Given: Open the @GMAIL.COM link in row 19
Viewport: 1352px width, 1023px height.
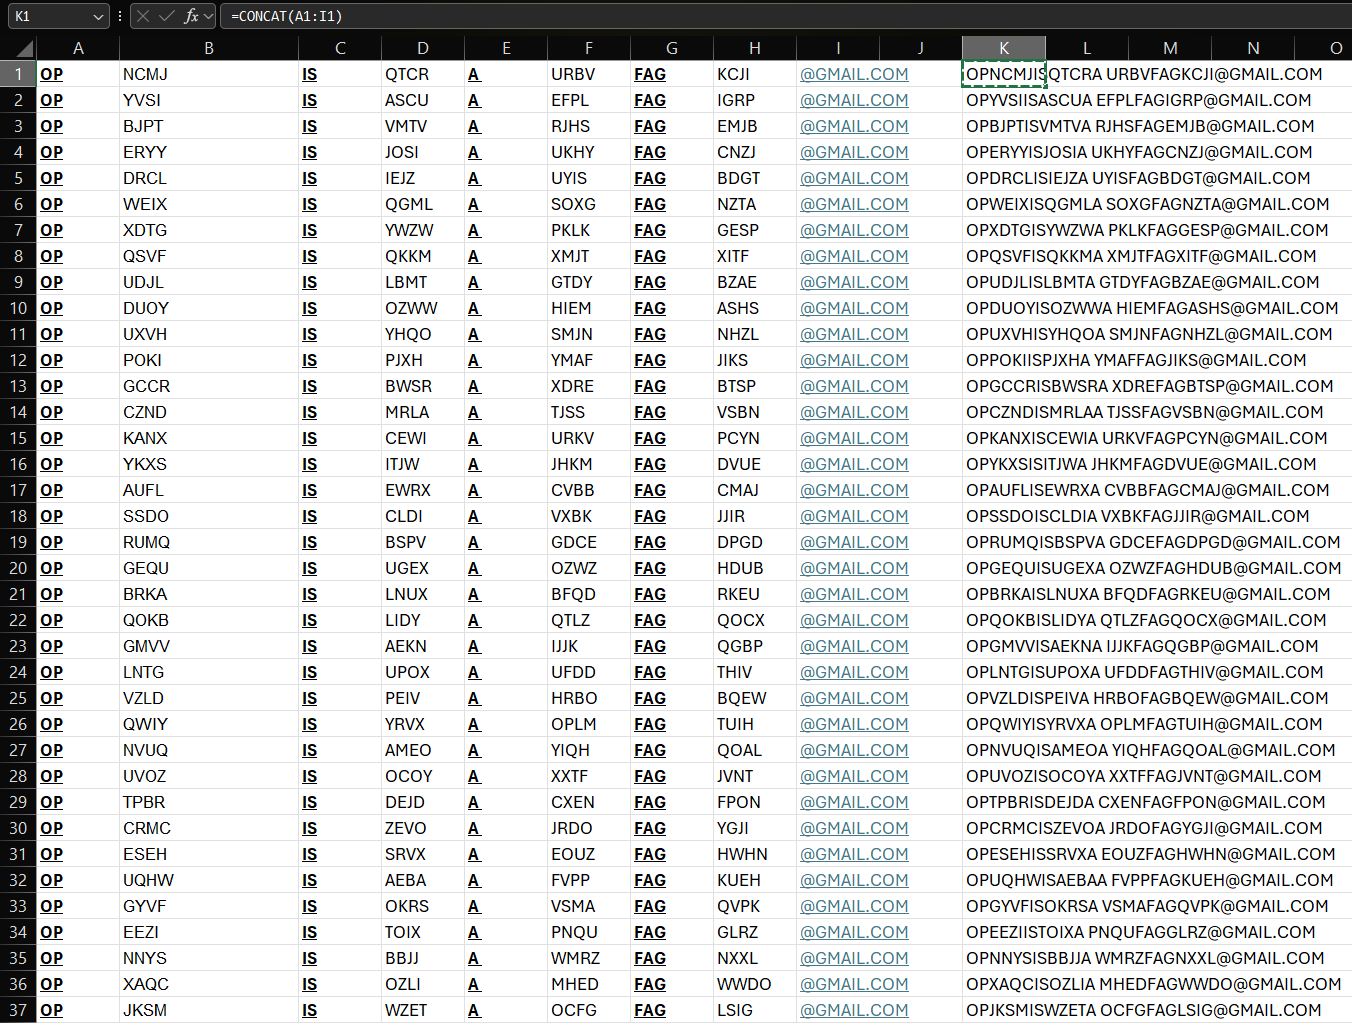Looking at the screenshot, I should (854, 542).
